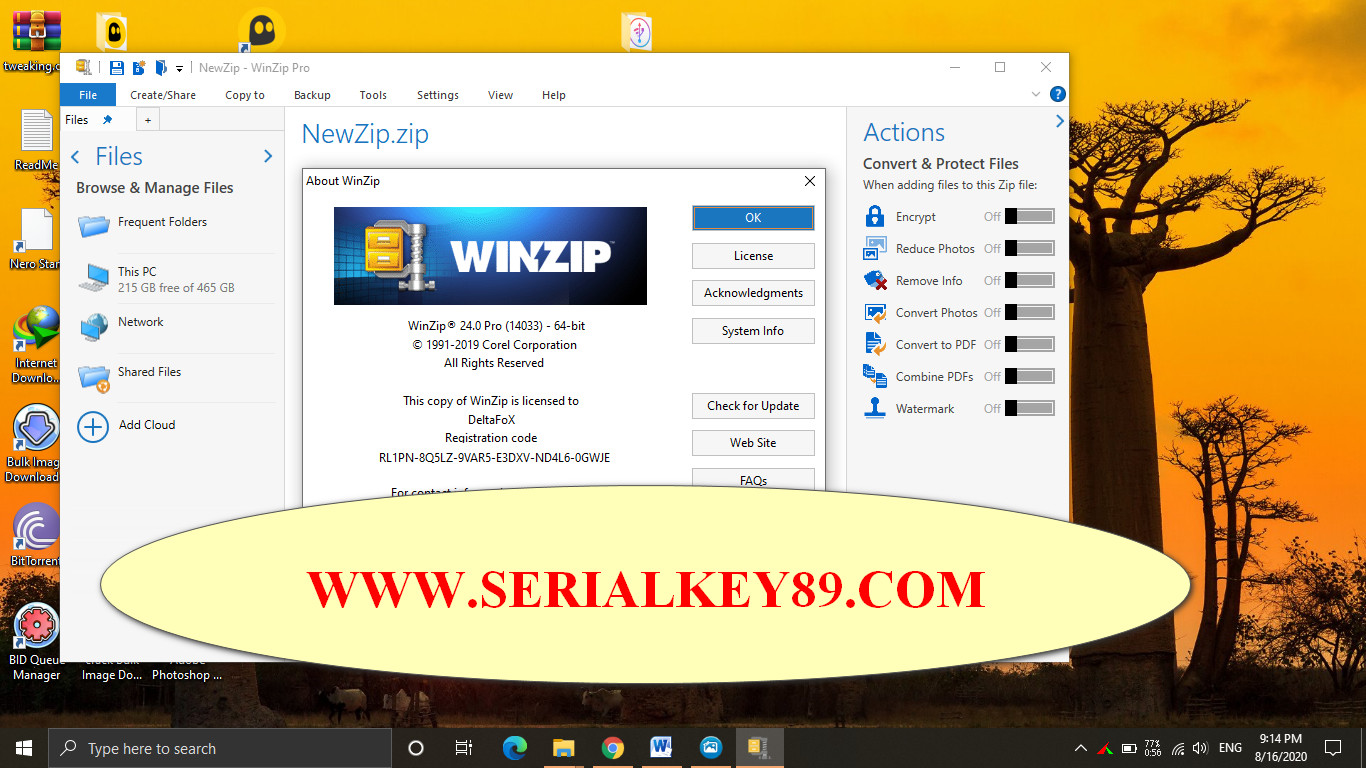Open the Quick Access Toolbar dropdown arrow
The height and width of the screenshot is (768, 1366).
coord(180,68)
